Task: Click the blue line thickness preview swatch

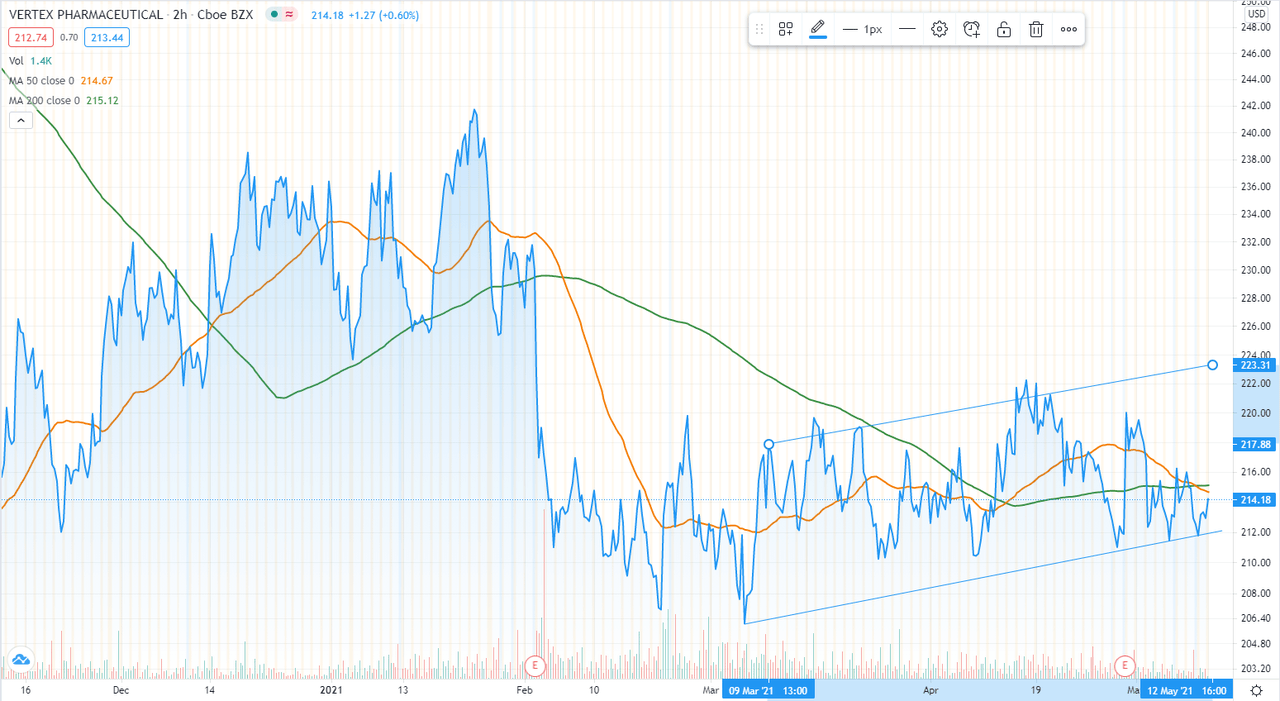Action: point(817,39)
